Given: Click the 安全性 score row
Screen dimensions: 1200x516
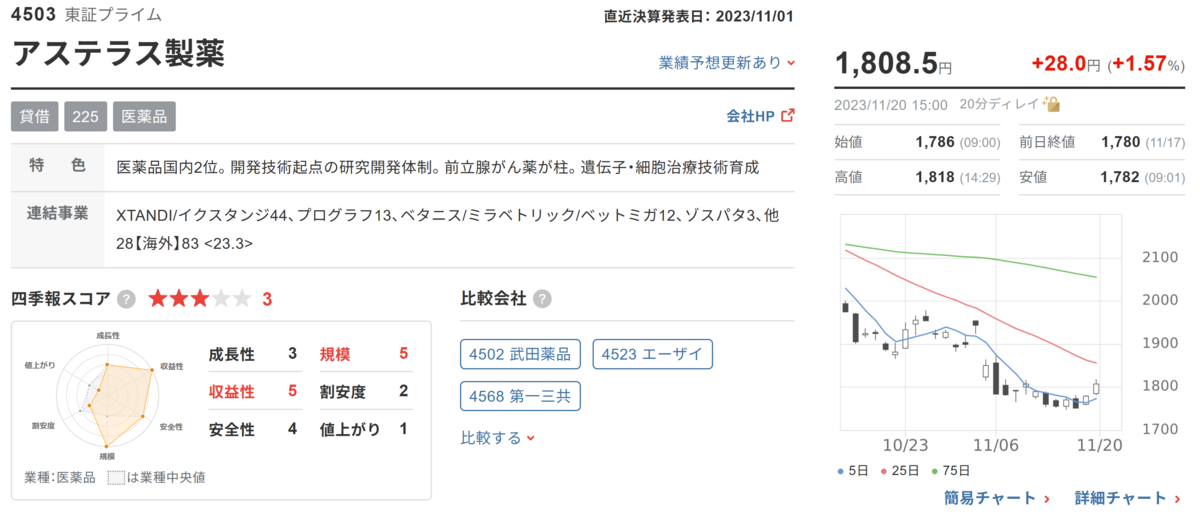Looking at the screenshot, I should point(253,429).
